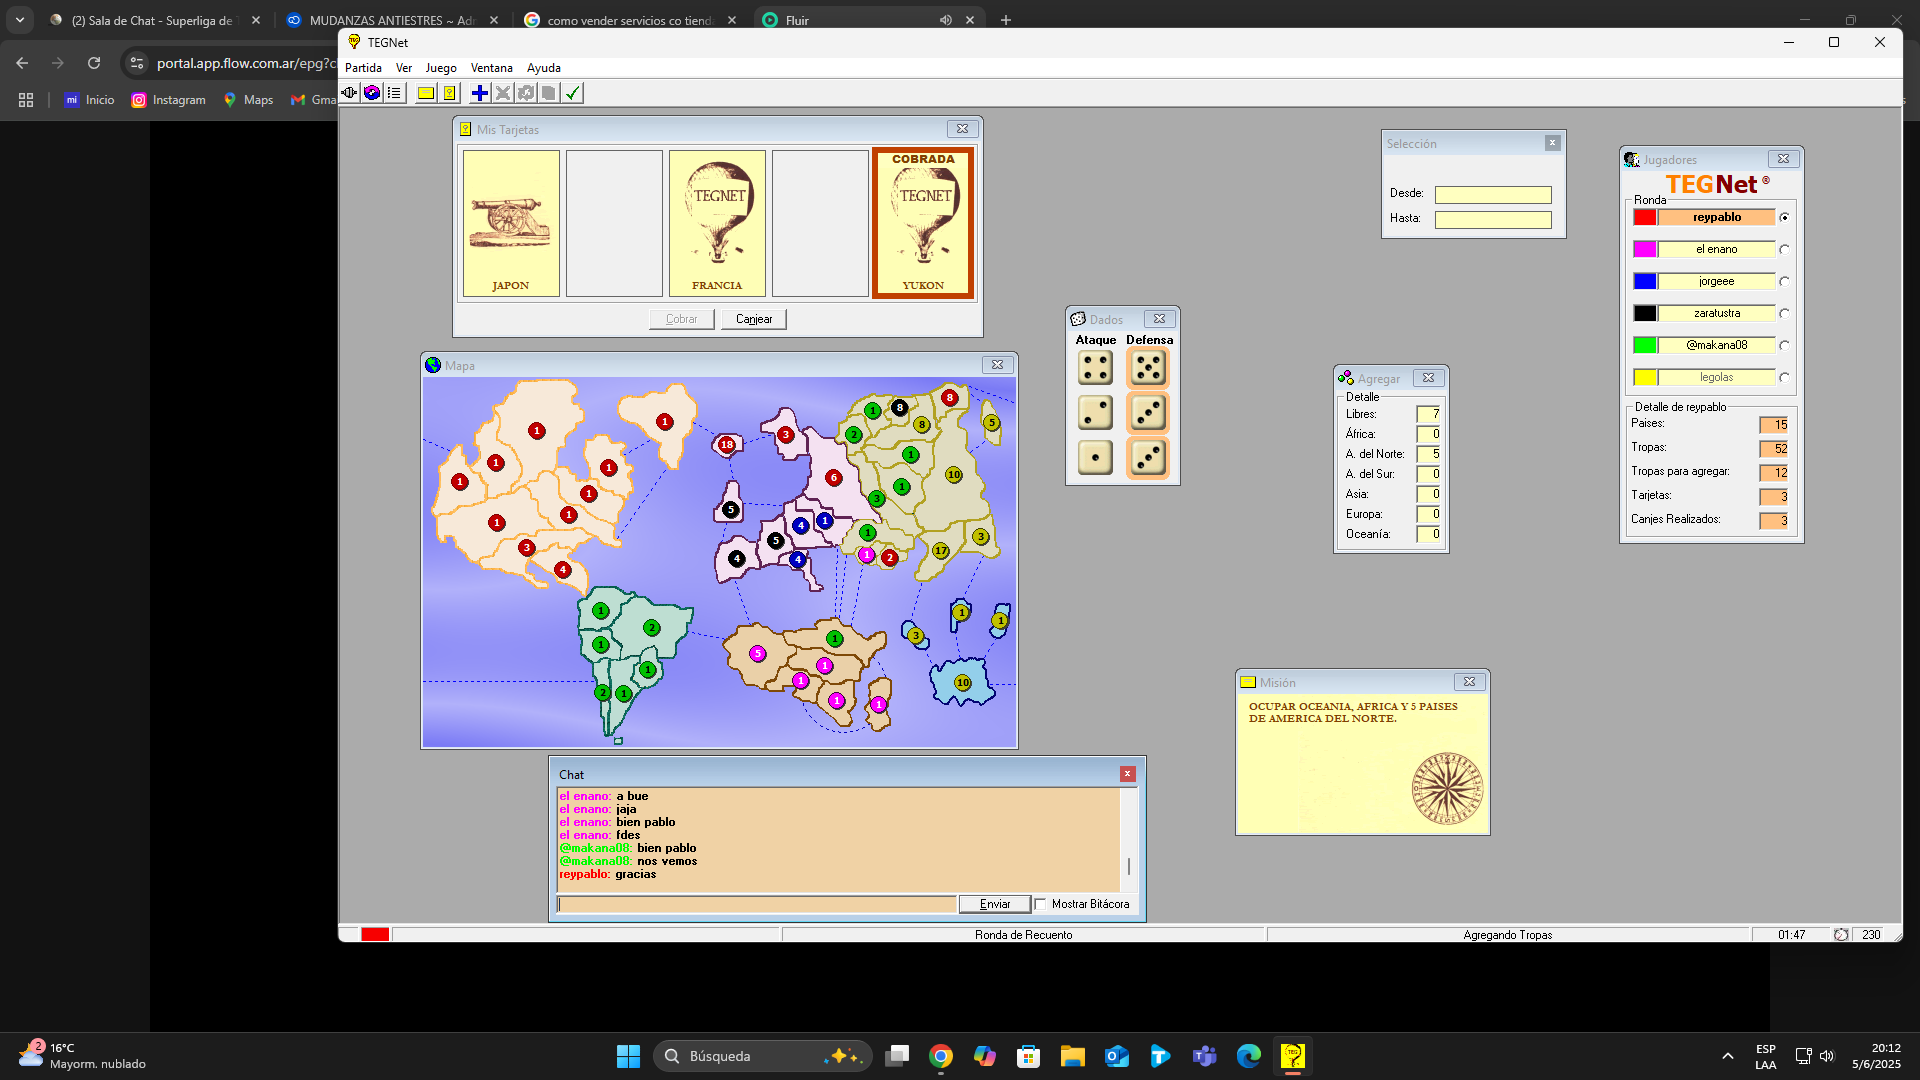Screen dimensions: 1920x1080
Task: Open the Juego menu
Action: pos(441,68)
